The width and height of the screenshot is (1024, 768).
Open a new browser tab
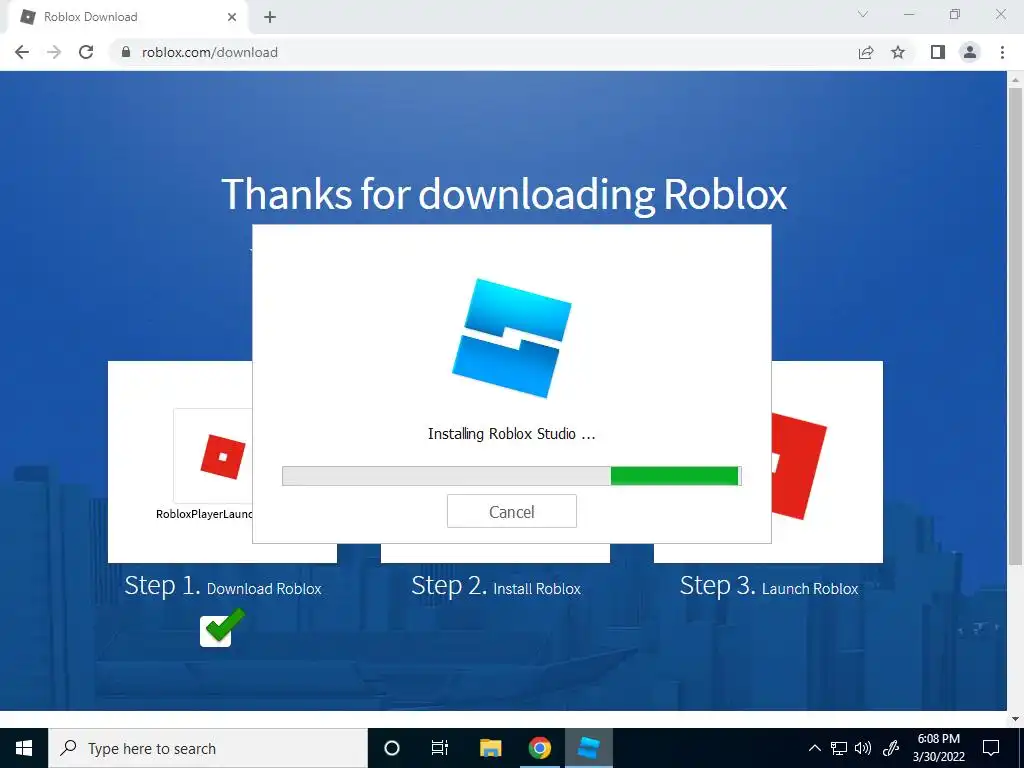pyautogui.click(x=270, y=17)
